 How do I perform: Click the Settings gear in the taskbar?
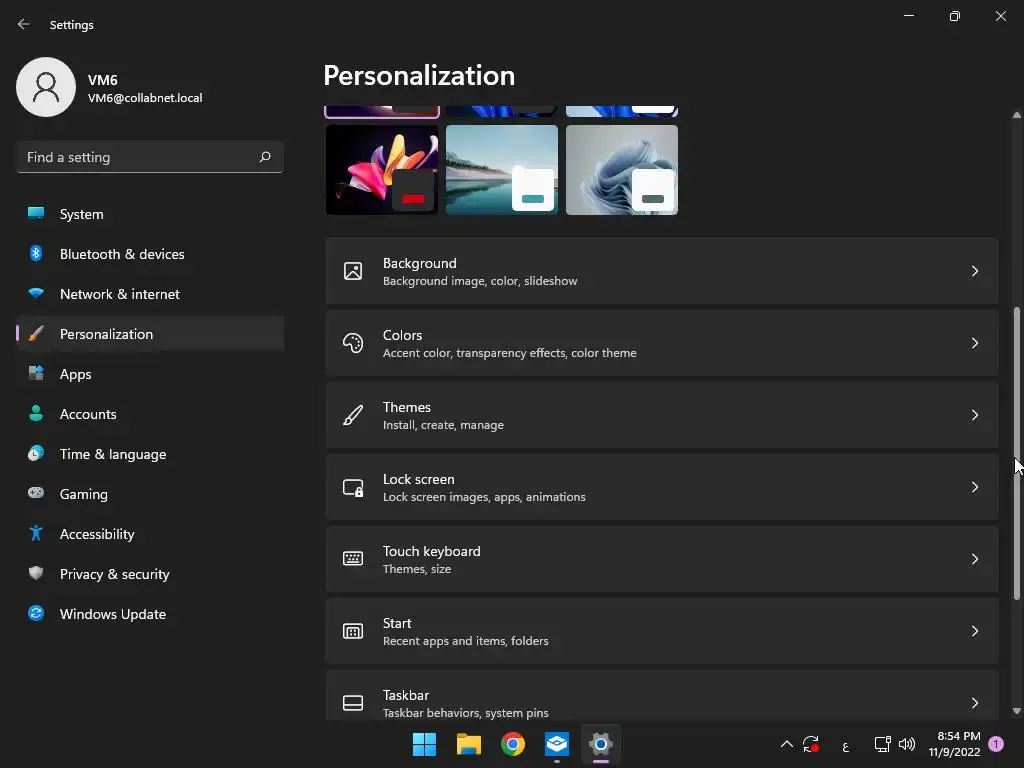pos(601,744)
